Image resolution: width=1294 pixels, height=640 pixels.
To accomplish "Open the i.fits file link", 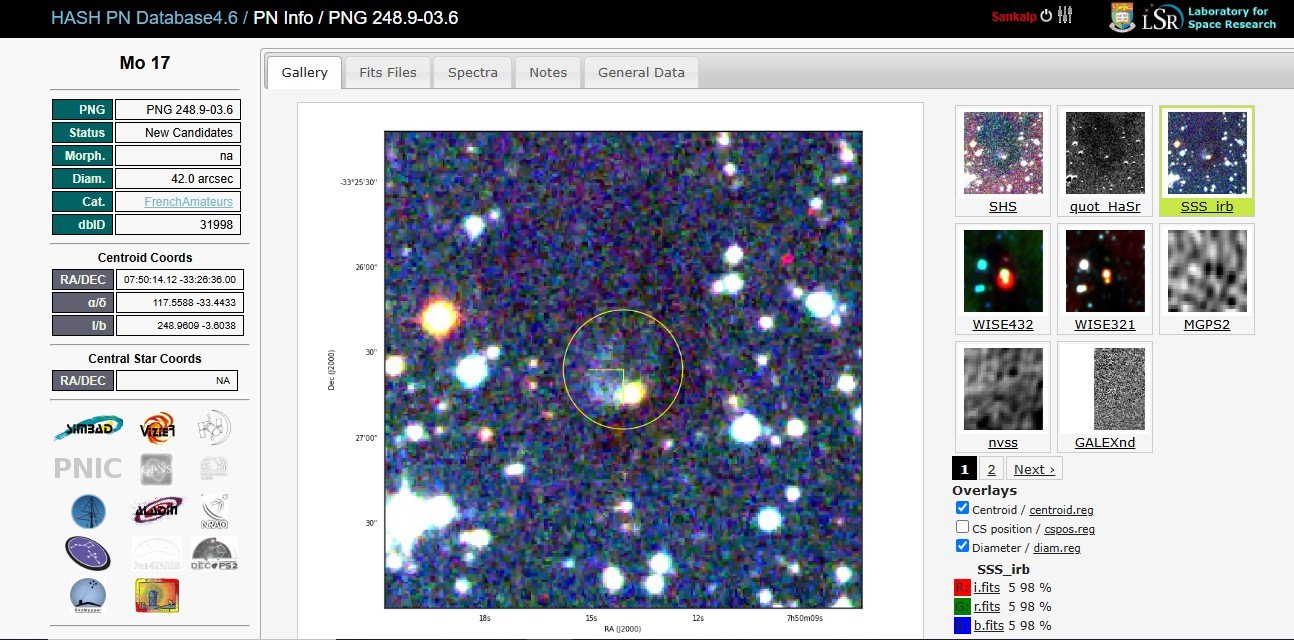I will pos(987,587).
